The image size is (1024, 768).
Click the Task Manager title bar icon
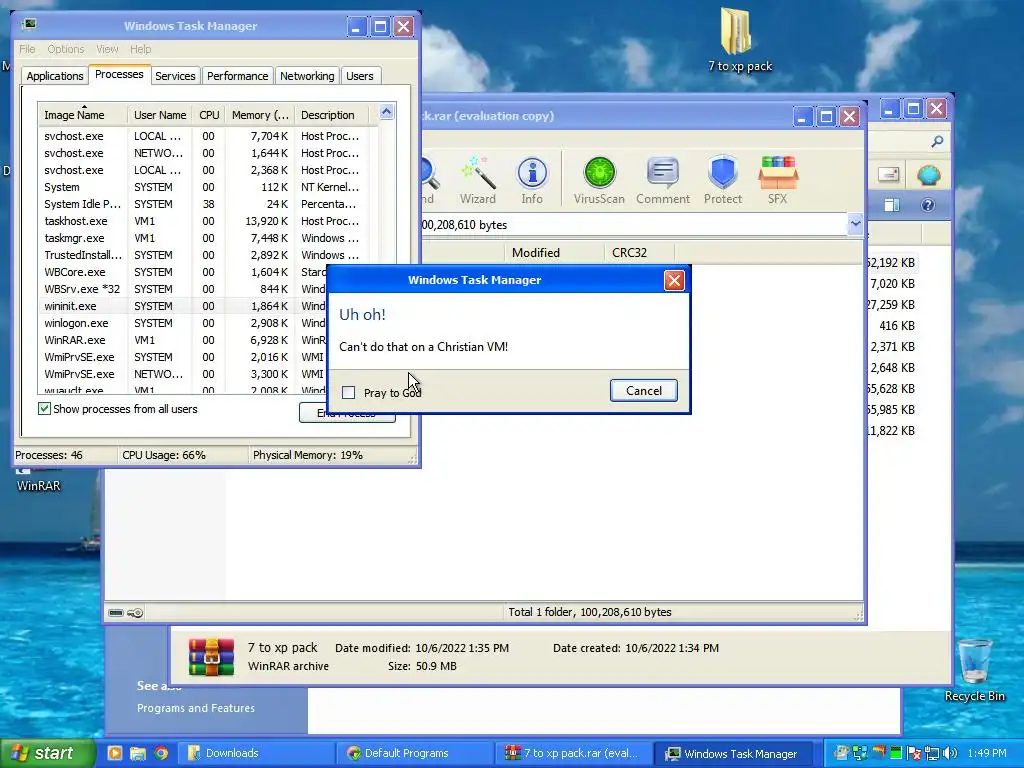(29, 25)
